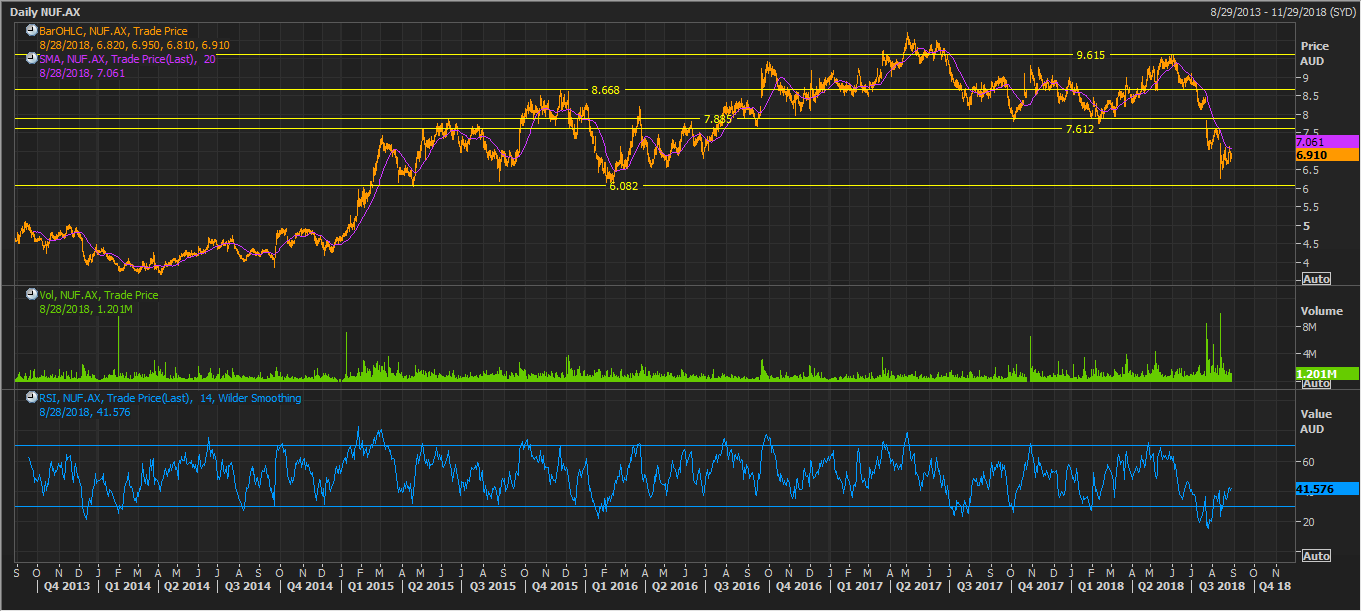Select the "Daily NUF.AX" chart title
1362x612 pixels.
45,11
